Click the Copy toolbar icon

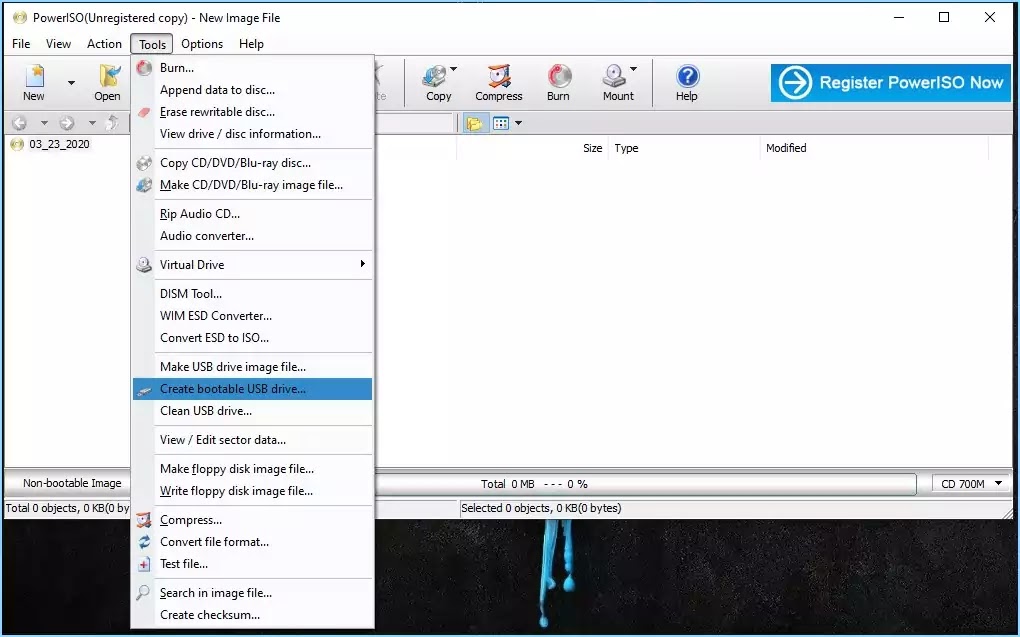pyautogui.click(x=438, y=83)
